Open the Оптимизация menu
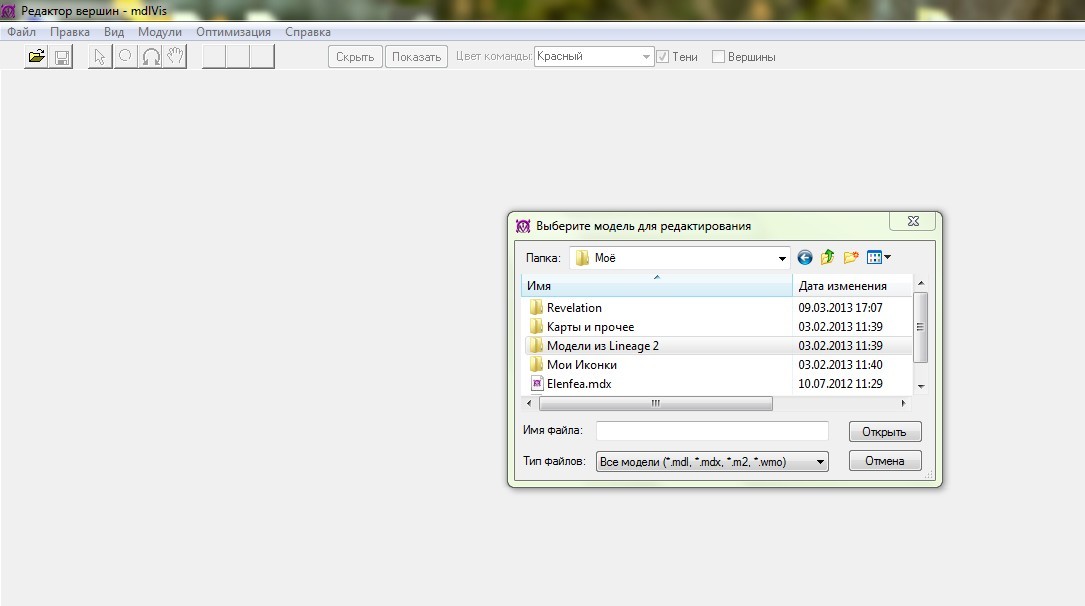The width and height of the screenshot is (1085, 606). pyautogui.click(x=233, y=32)
